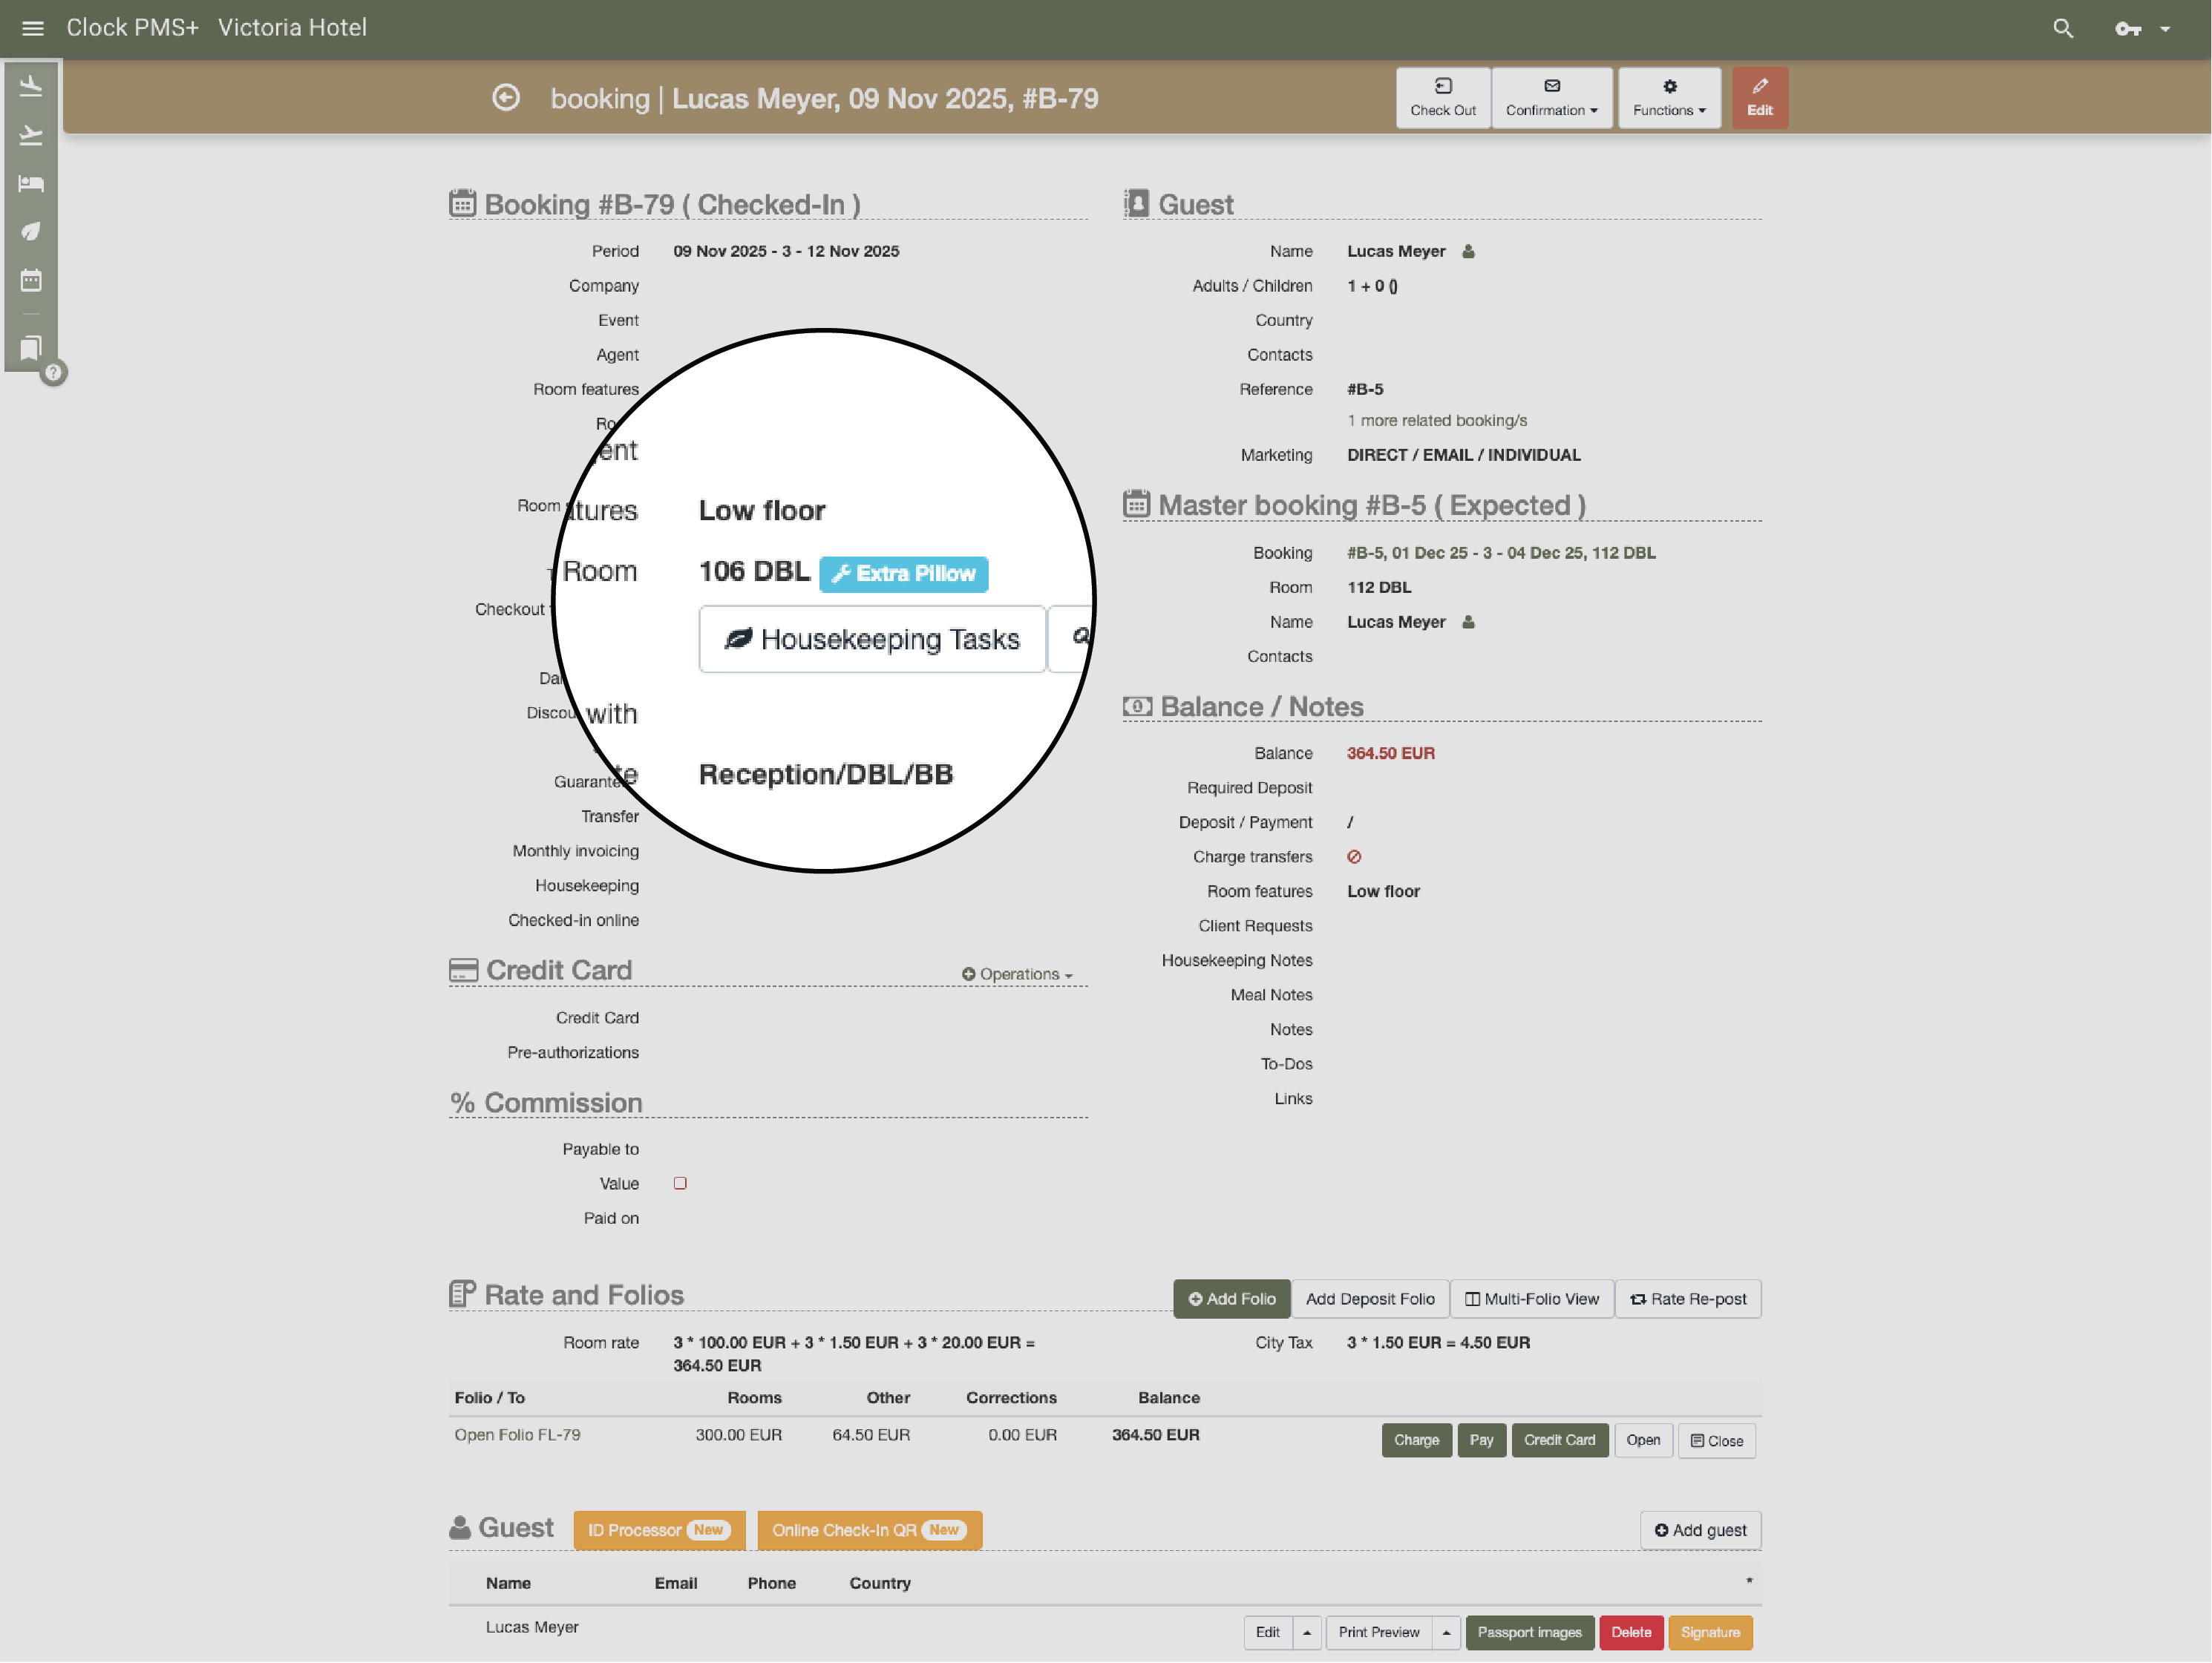Image resolution: width=2212 pixels, height=1663 pixels.
Task: Click the round help question mark icon
Action: point(54,373)
